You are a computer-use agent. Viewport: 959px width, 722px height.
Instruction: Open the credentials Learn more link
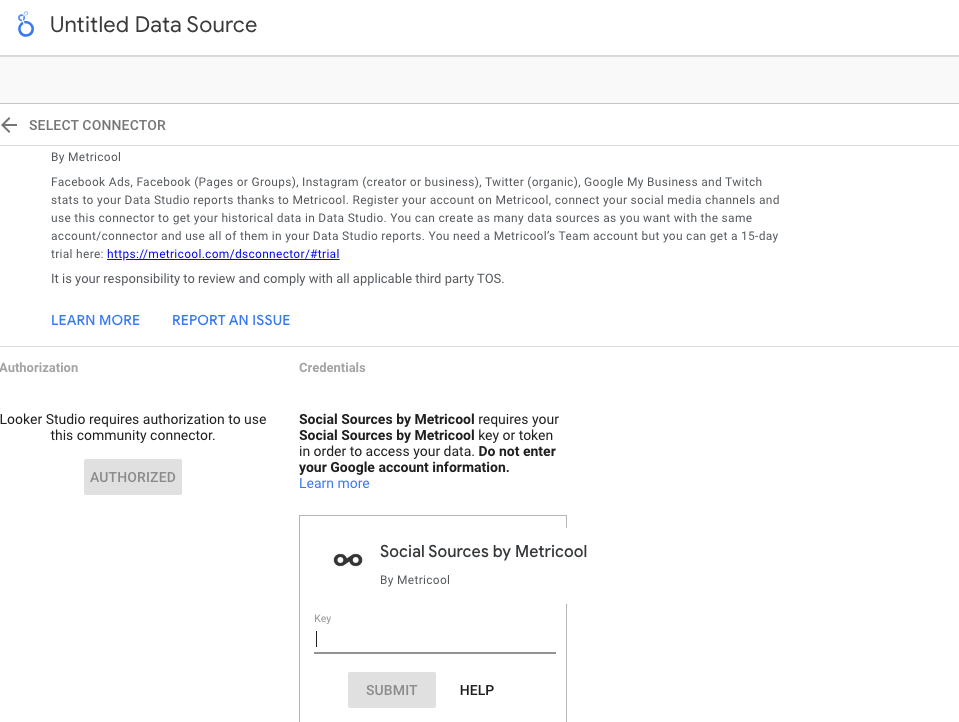(334, 483)
